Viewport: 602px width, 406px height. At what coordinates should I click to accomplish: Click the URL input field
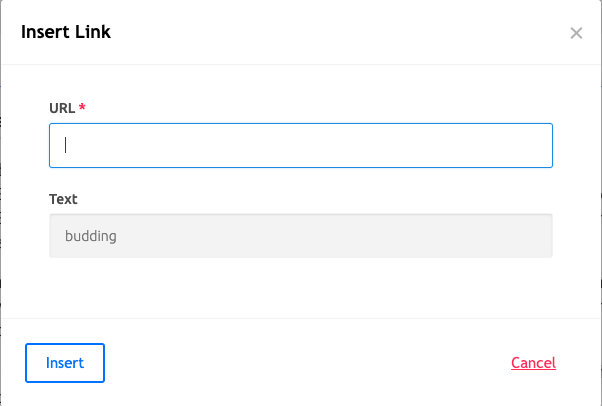point(300,145)
